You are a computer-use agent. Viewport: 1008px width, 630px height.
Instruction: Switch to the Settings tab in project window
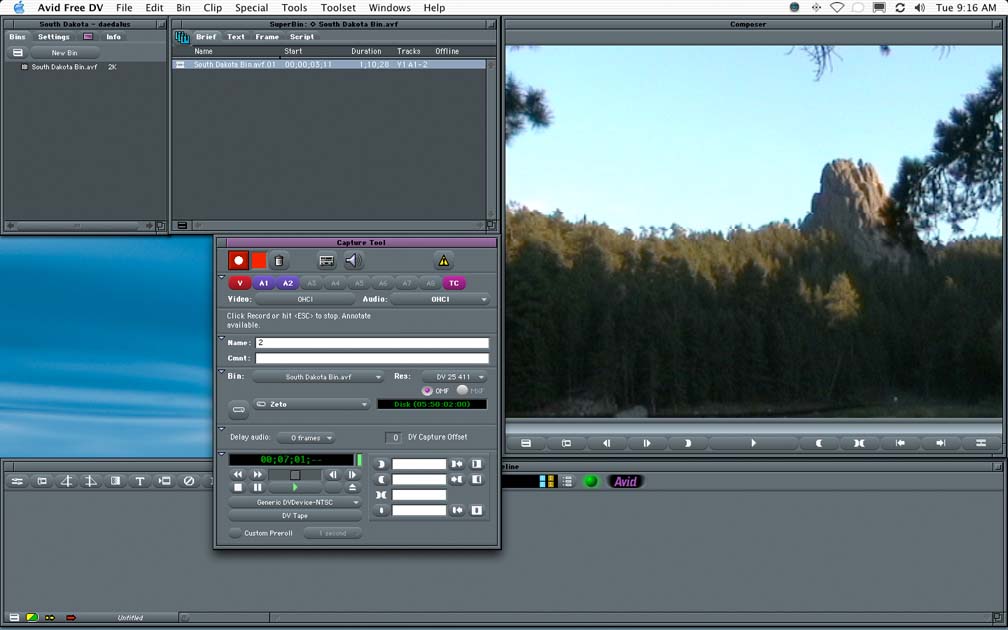[x=53, y=37]
